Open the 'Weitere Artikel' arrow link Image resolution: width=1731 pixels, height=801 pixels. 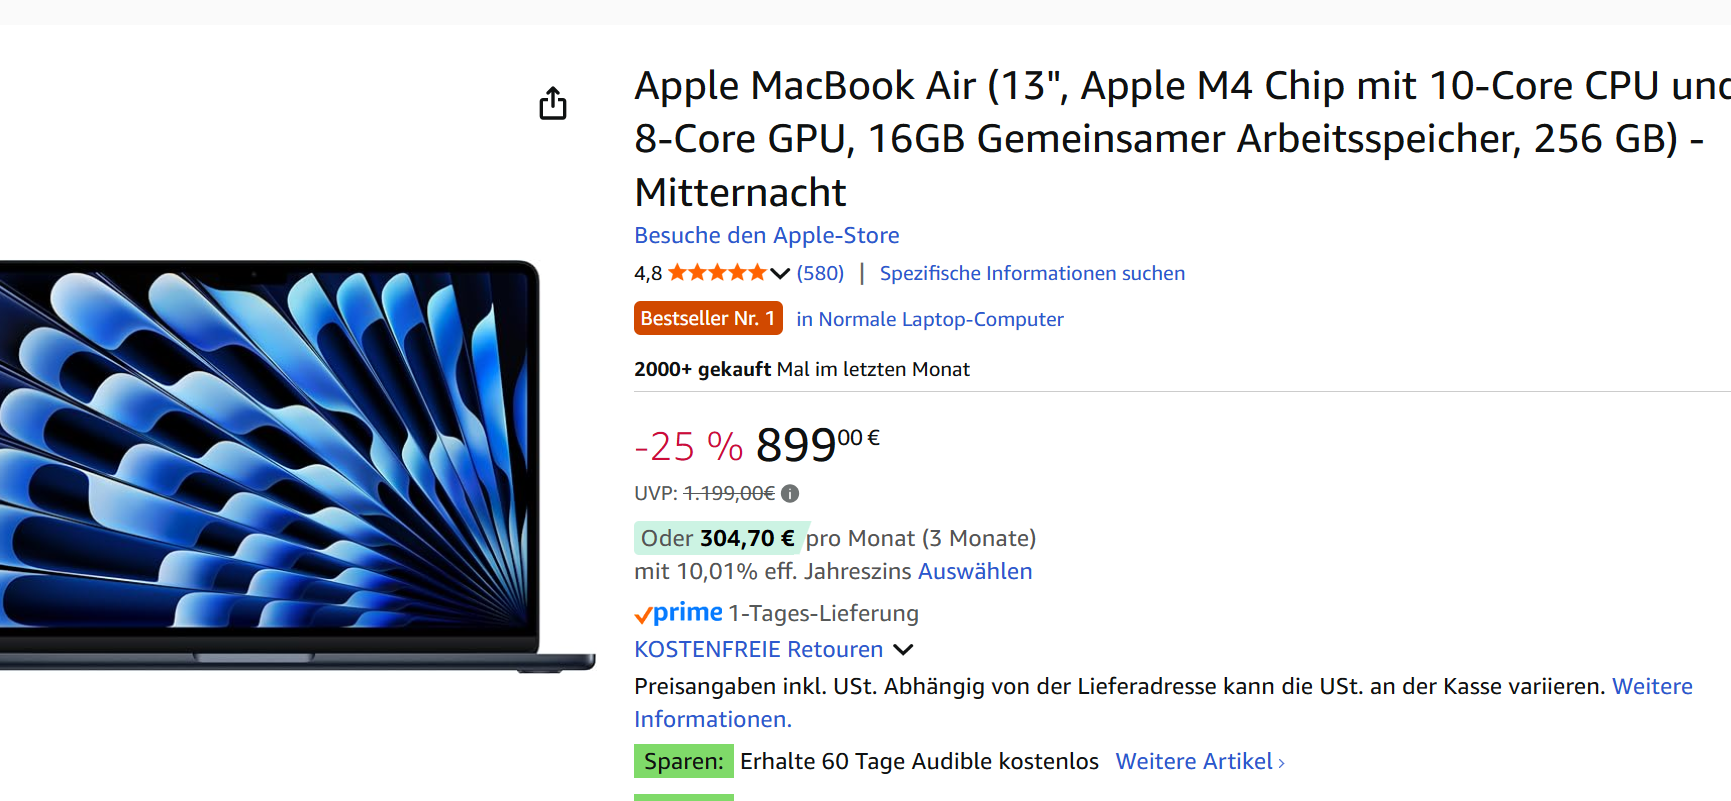tap(1200, 761)
